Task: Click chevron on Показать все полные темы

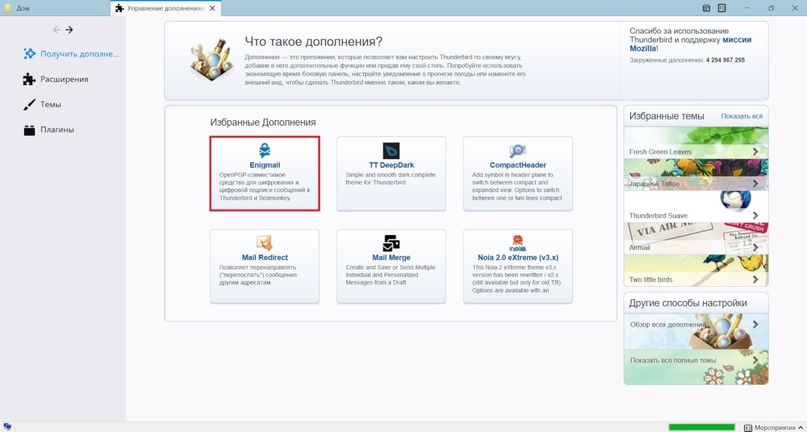Action: pyautogui.click(x=755, y=360)
